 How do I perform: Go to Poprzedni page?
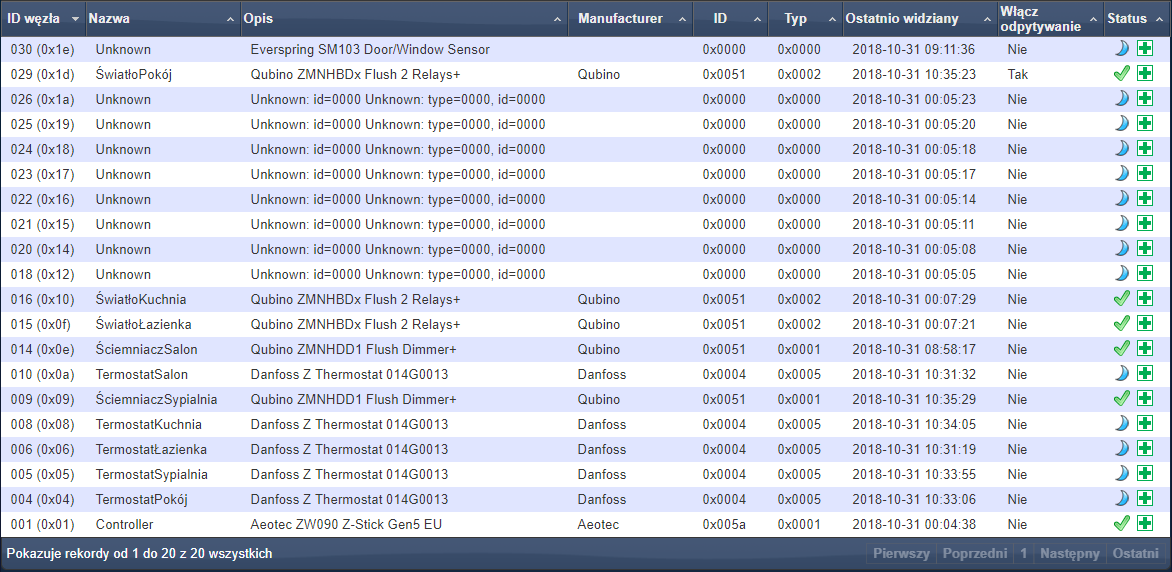(975, 554)
